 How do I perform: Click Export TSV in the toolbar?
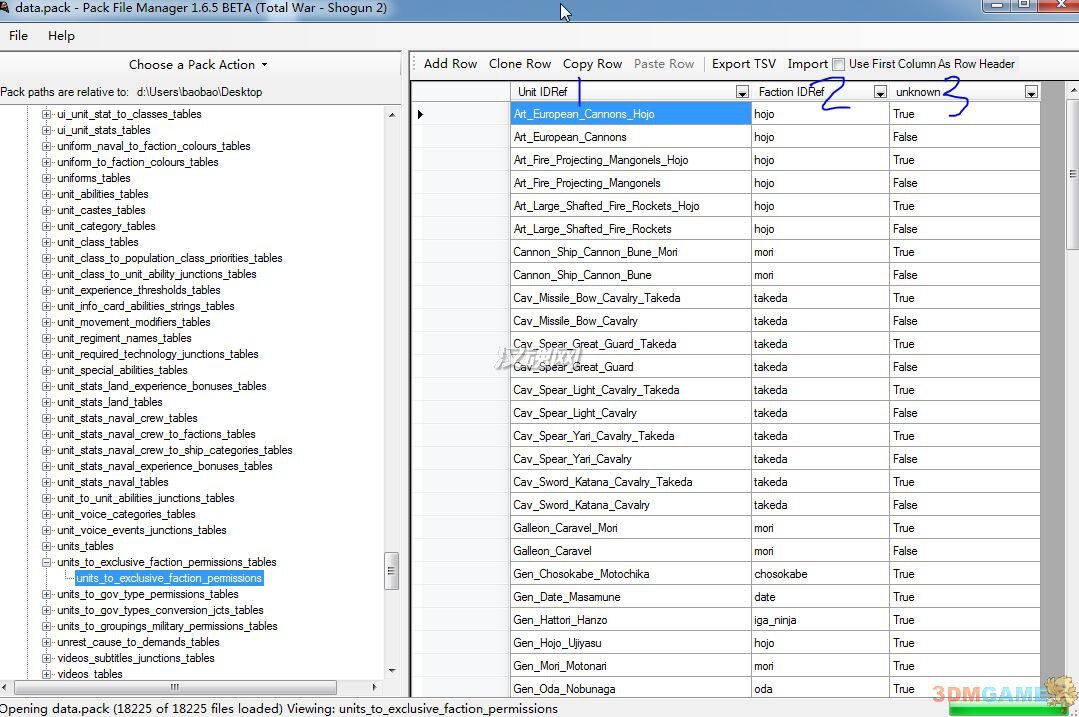point(744,64)
